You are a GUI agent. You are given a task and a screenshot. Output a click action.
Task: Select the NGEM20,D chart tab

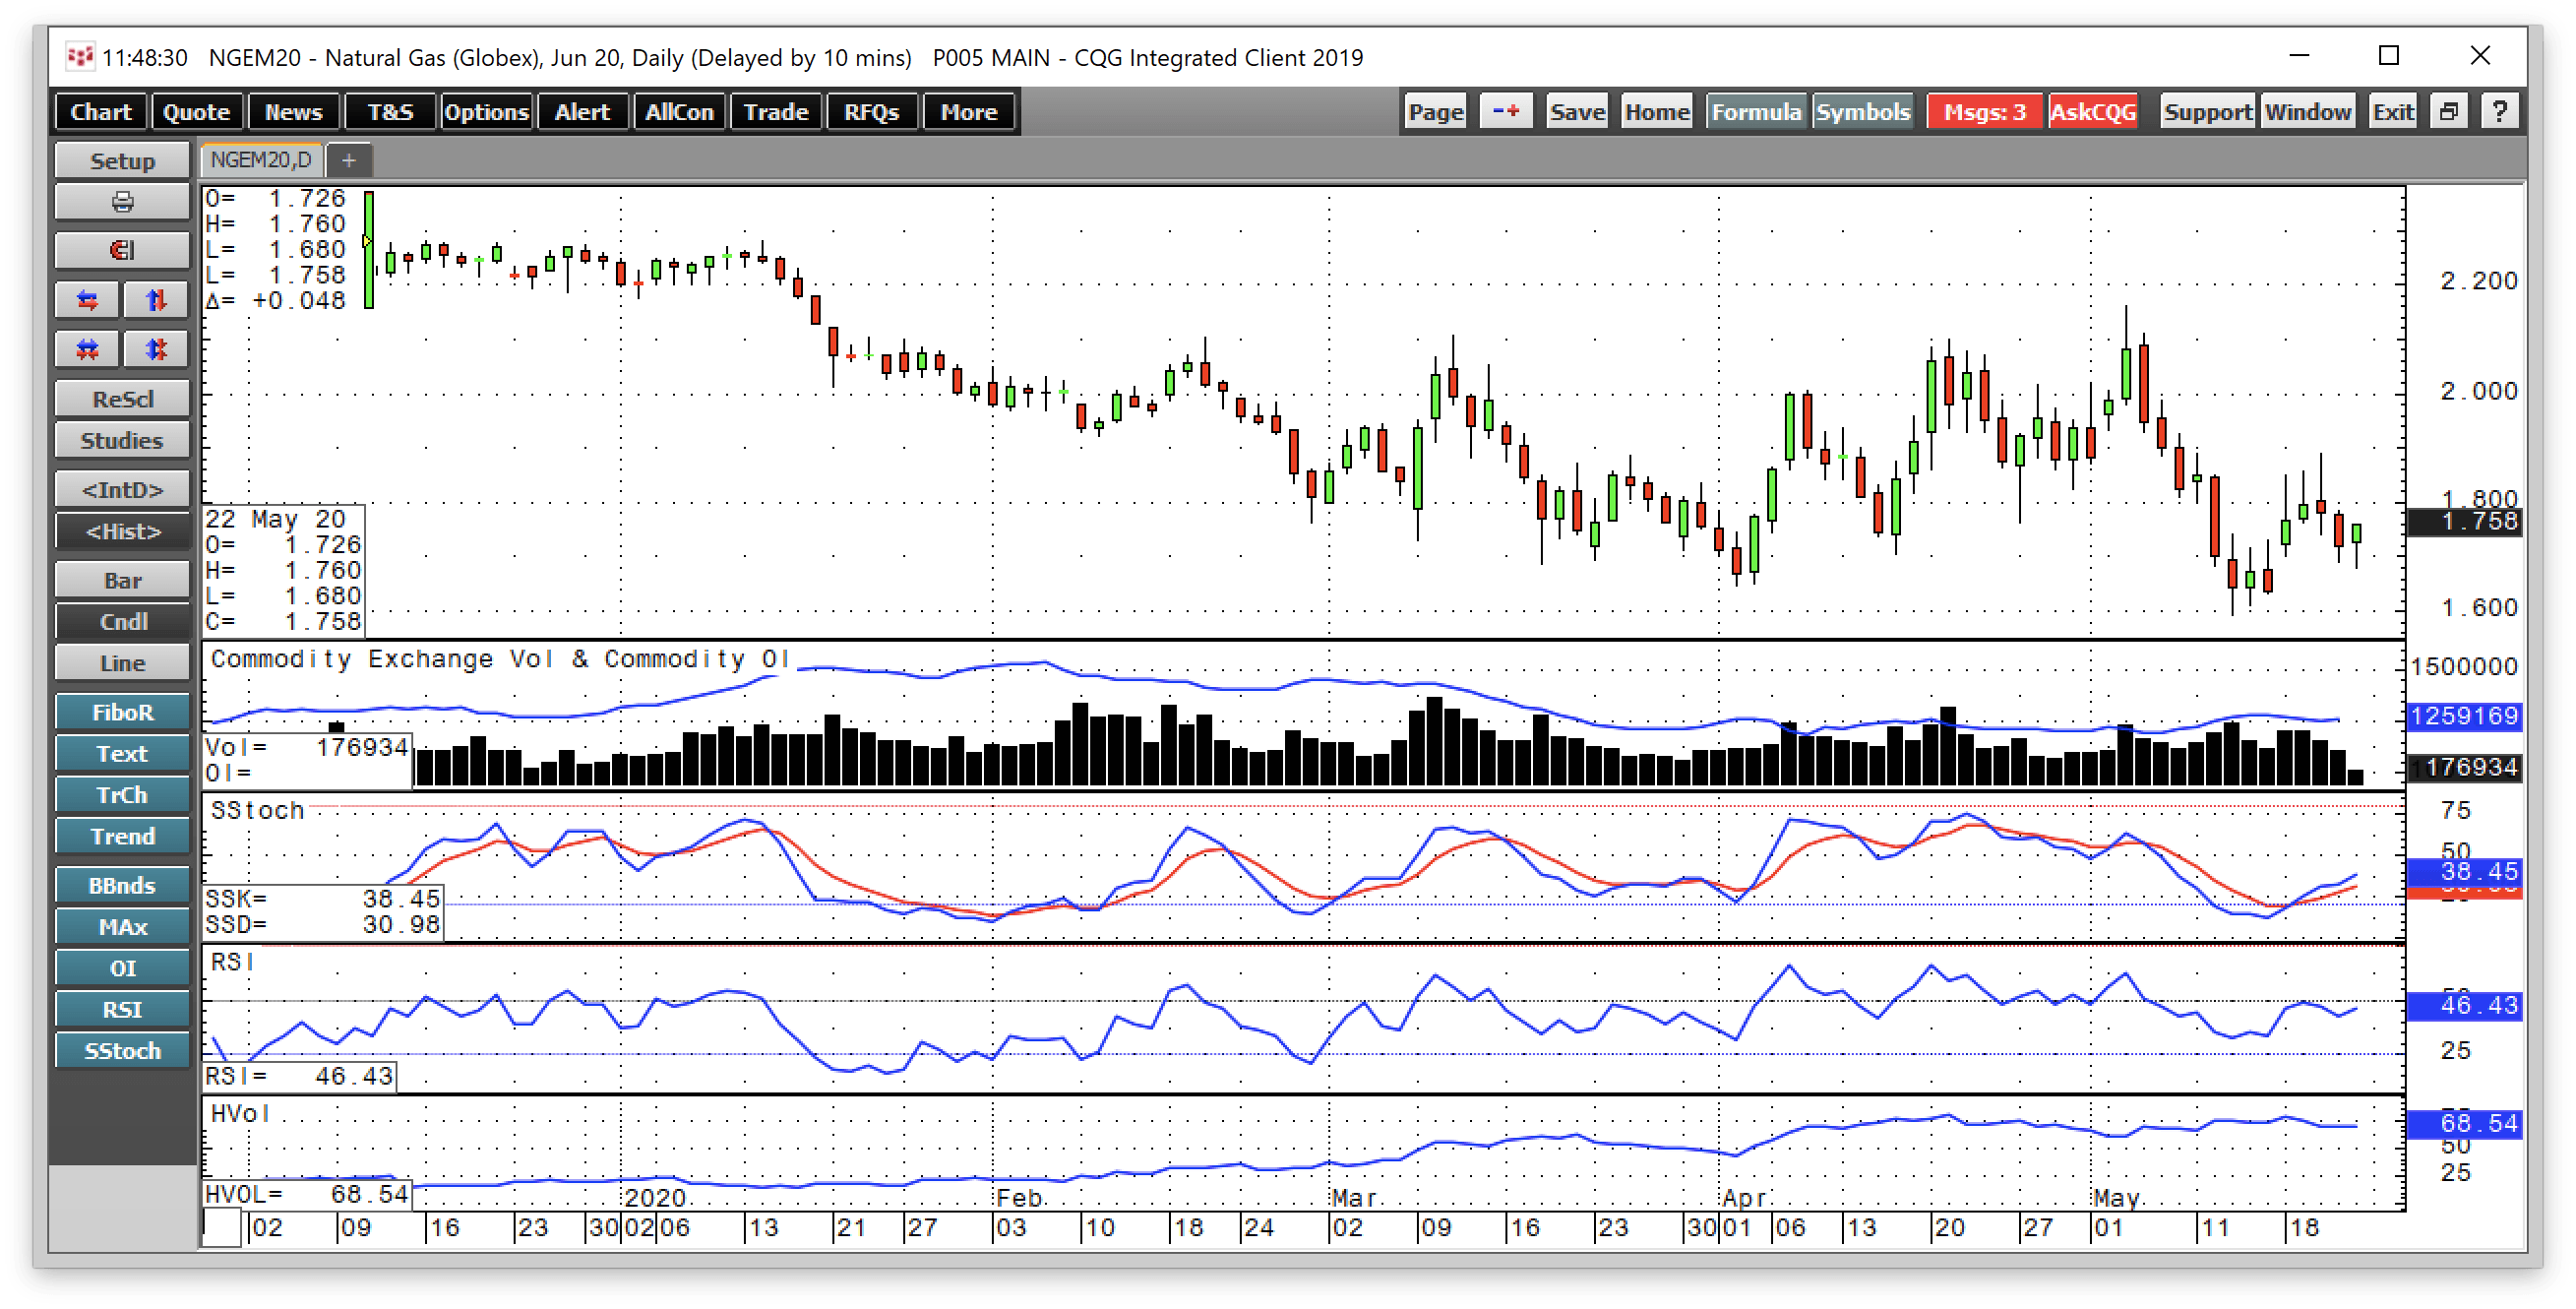point(261,160)
